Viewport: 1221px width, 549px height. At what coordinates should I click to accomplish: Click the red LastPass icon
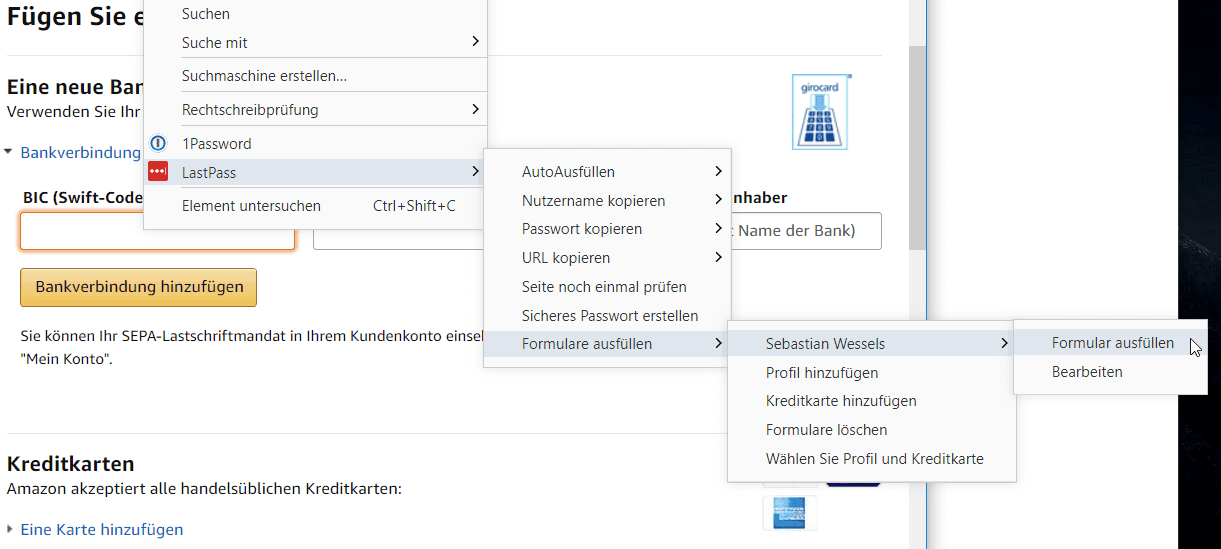157,172
